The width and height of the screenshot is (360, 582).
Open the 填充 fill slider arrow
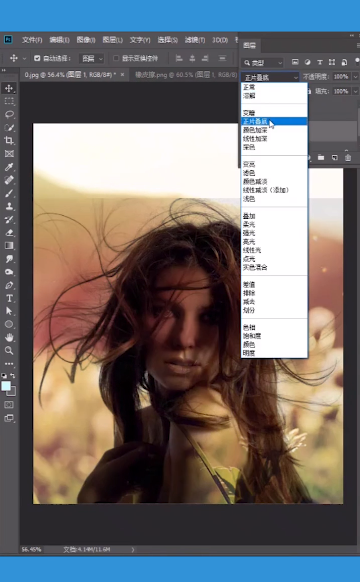point(355,91)
